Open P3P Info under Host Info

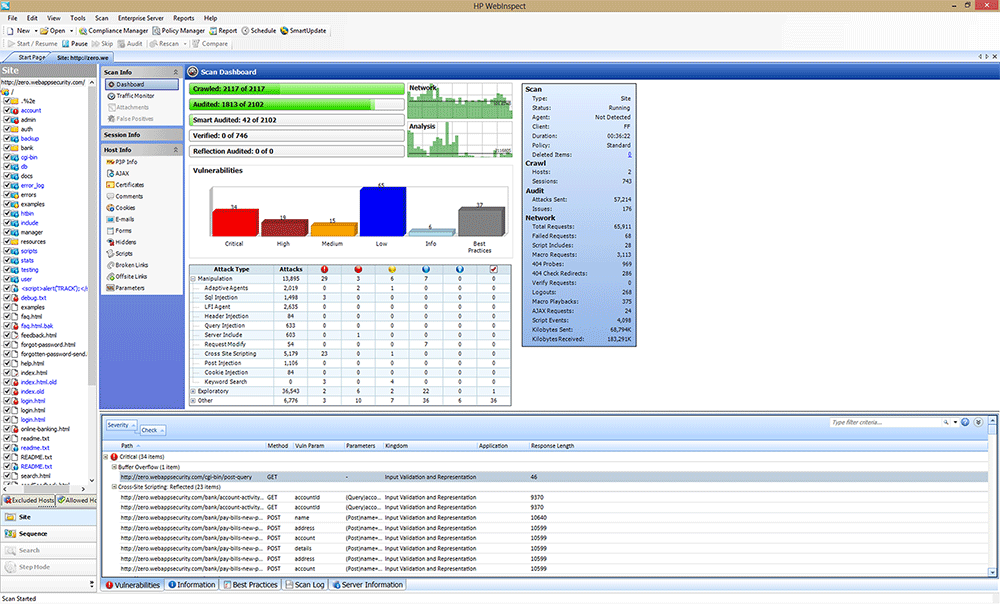click(122, 162)
